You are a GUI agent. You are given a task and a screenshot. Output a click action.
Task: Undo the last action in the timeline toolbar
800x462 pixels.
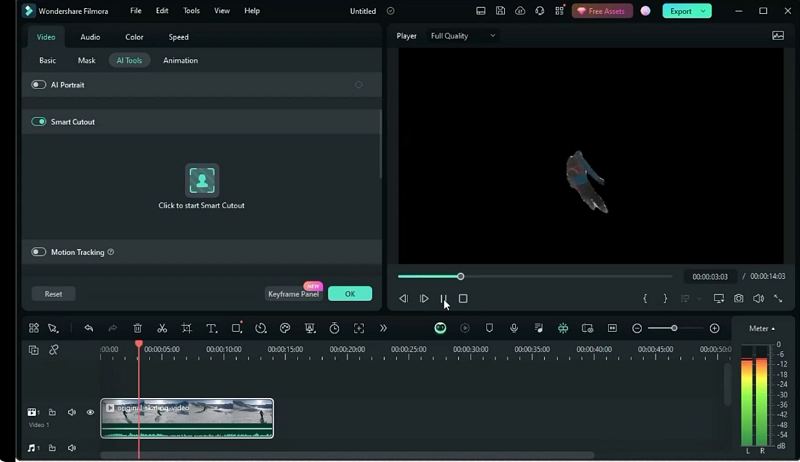click(x=89, y=328)
